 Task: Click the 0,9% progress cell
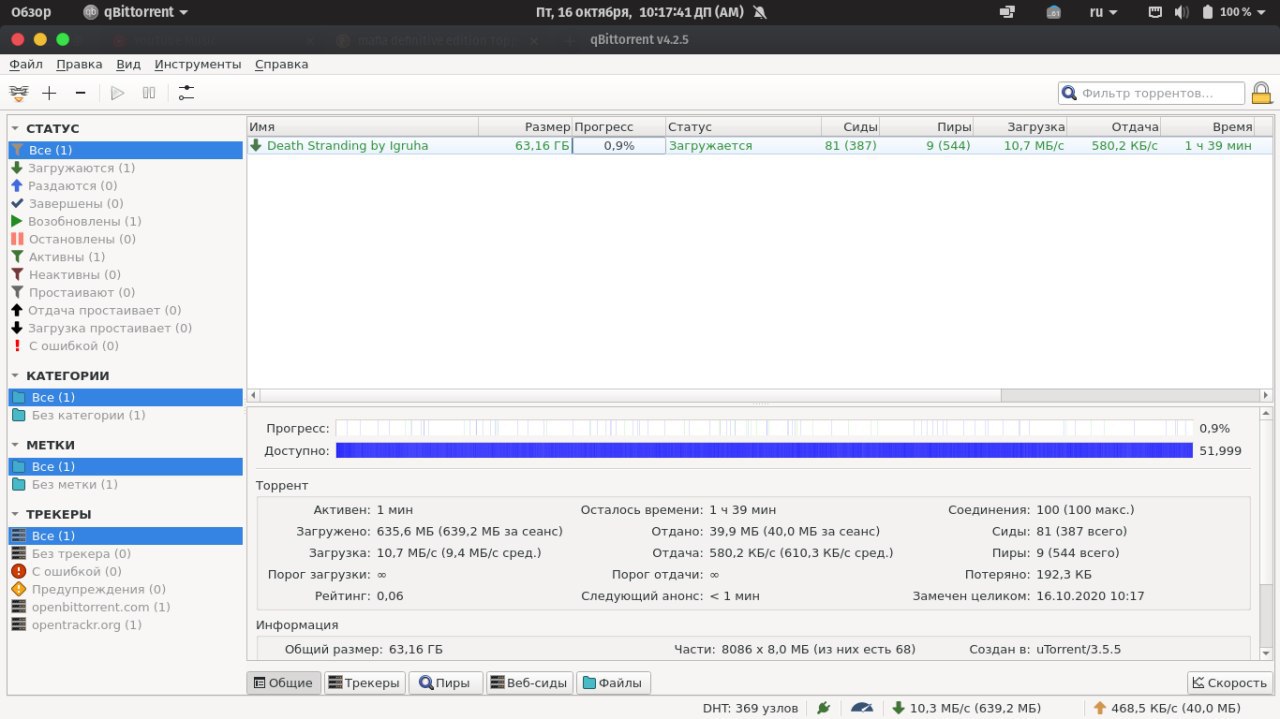click(619, 146)
